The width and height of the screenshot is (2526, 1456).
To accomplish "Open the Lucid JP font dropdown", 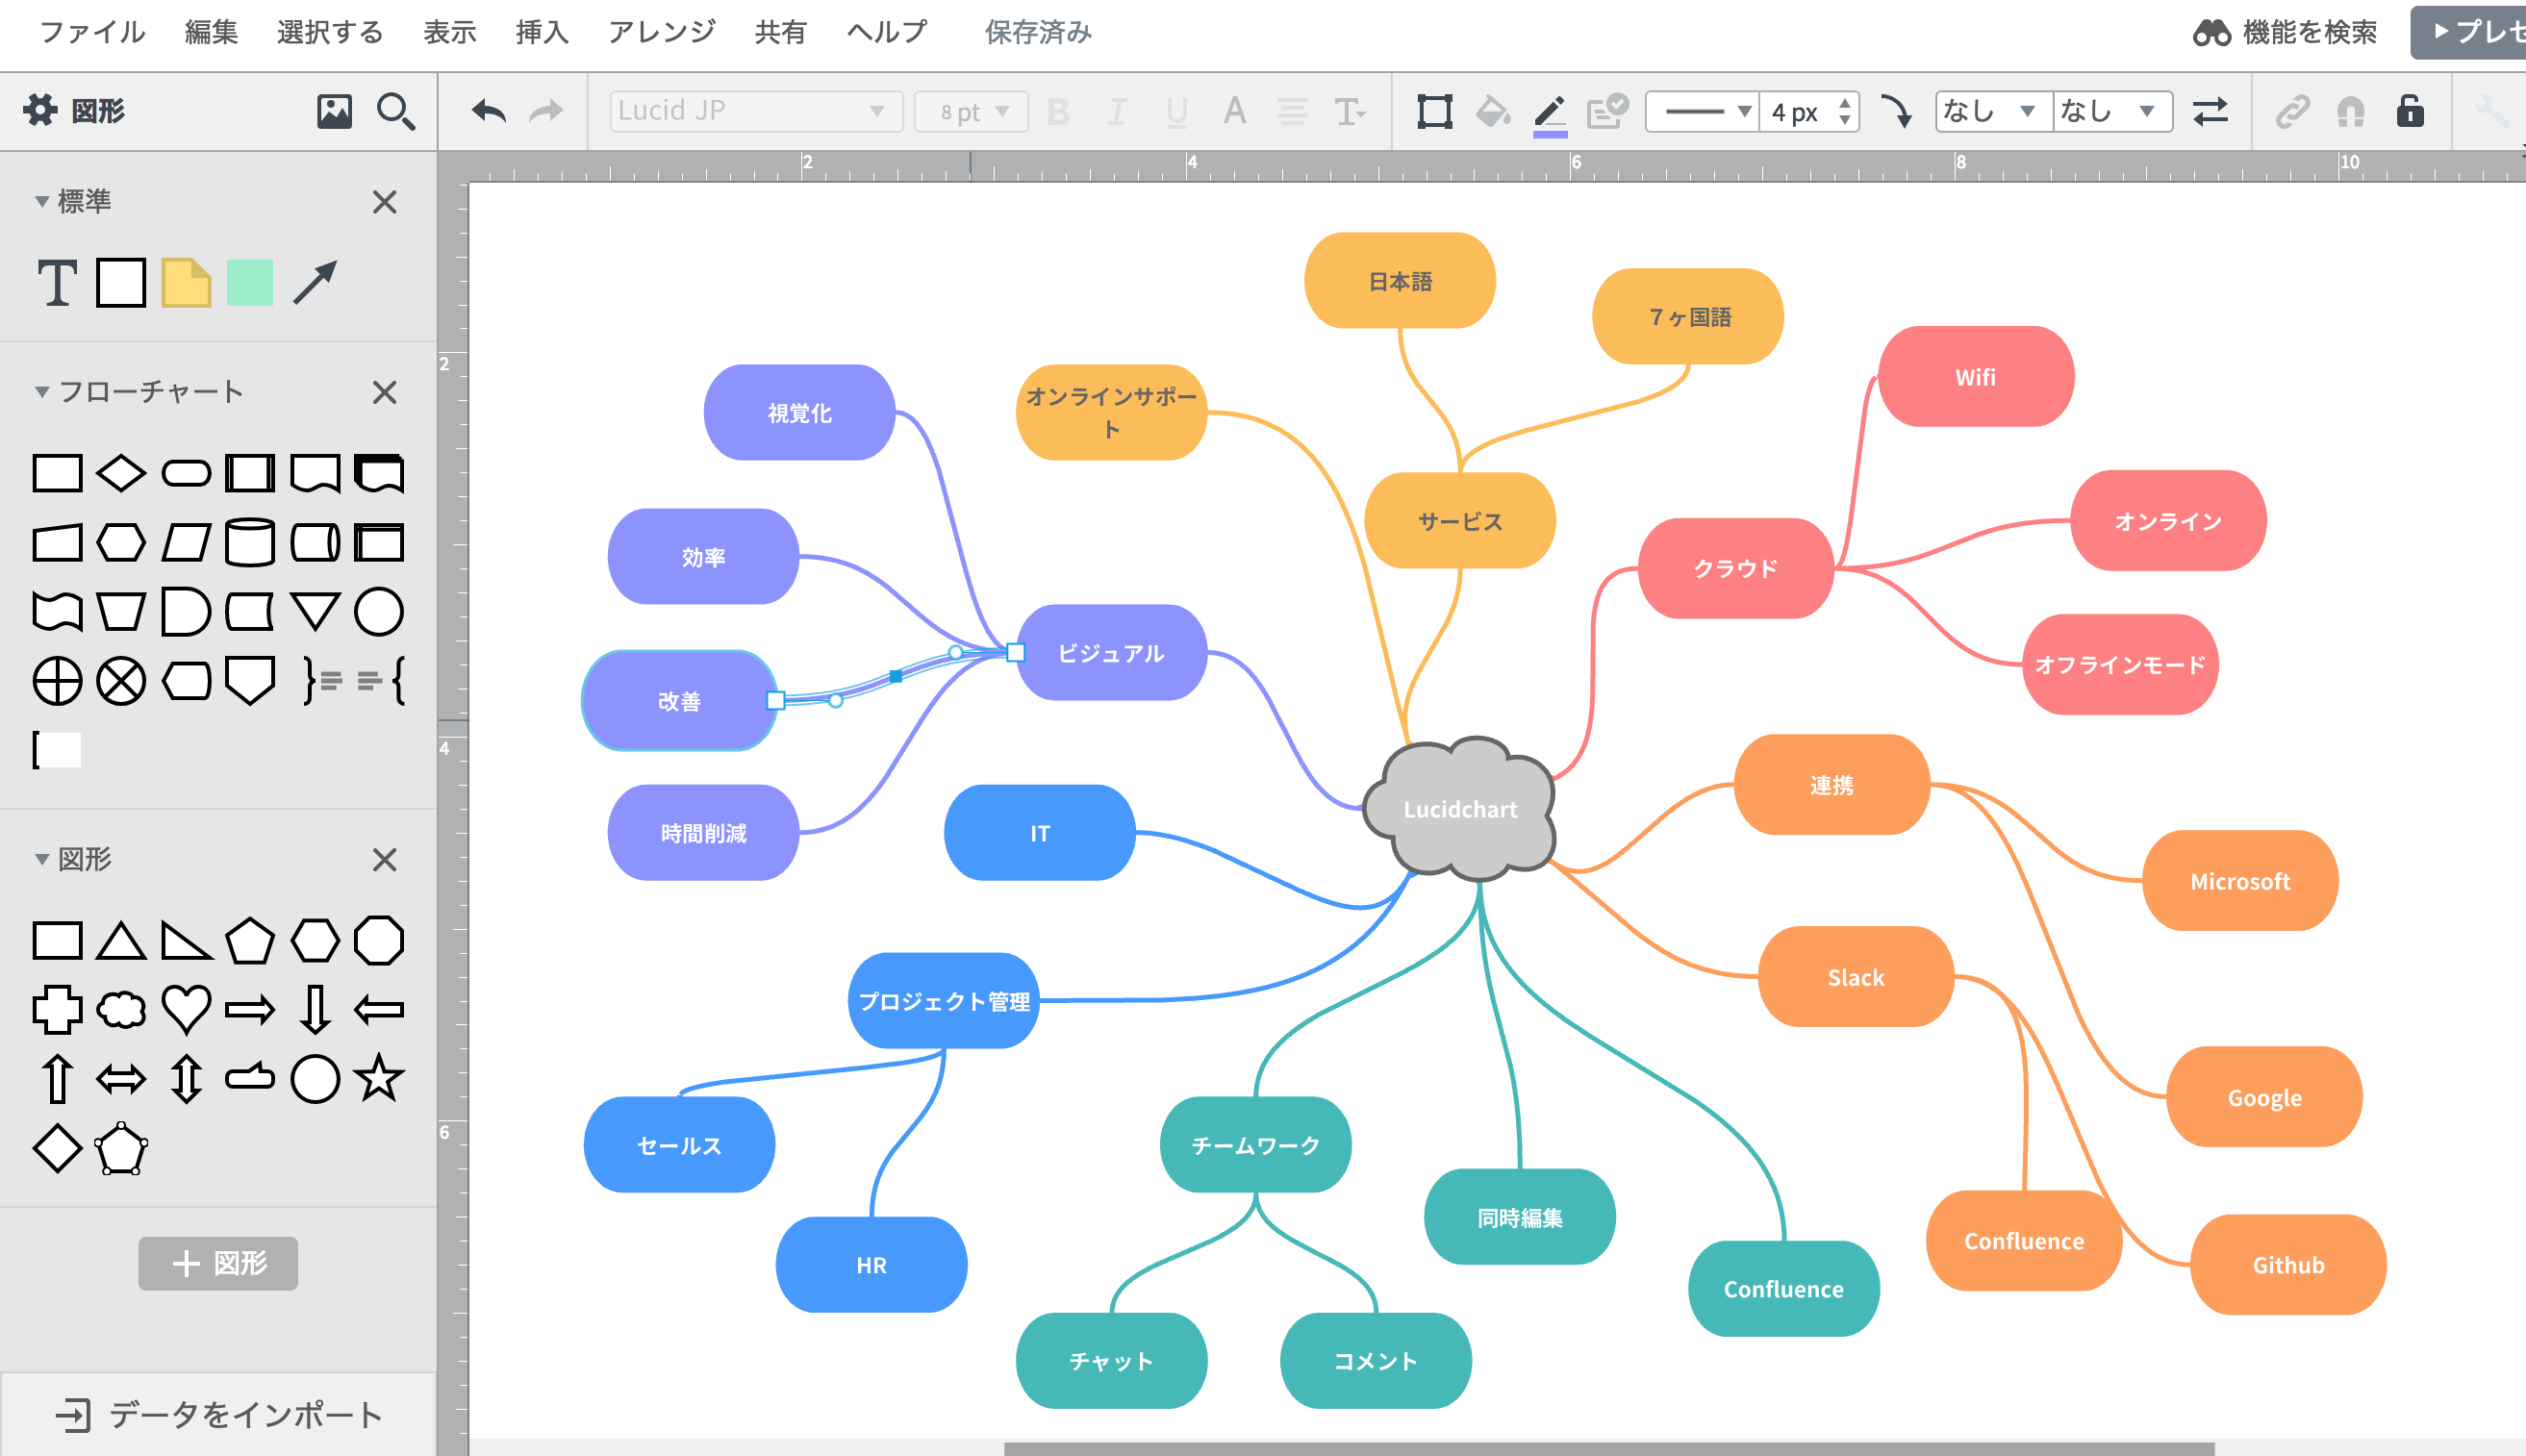I will tap(756, 111).
